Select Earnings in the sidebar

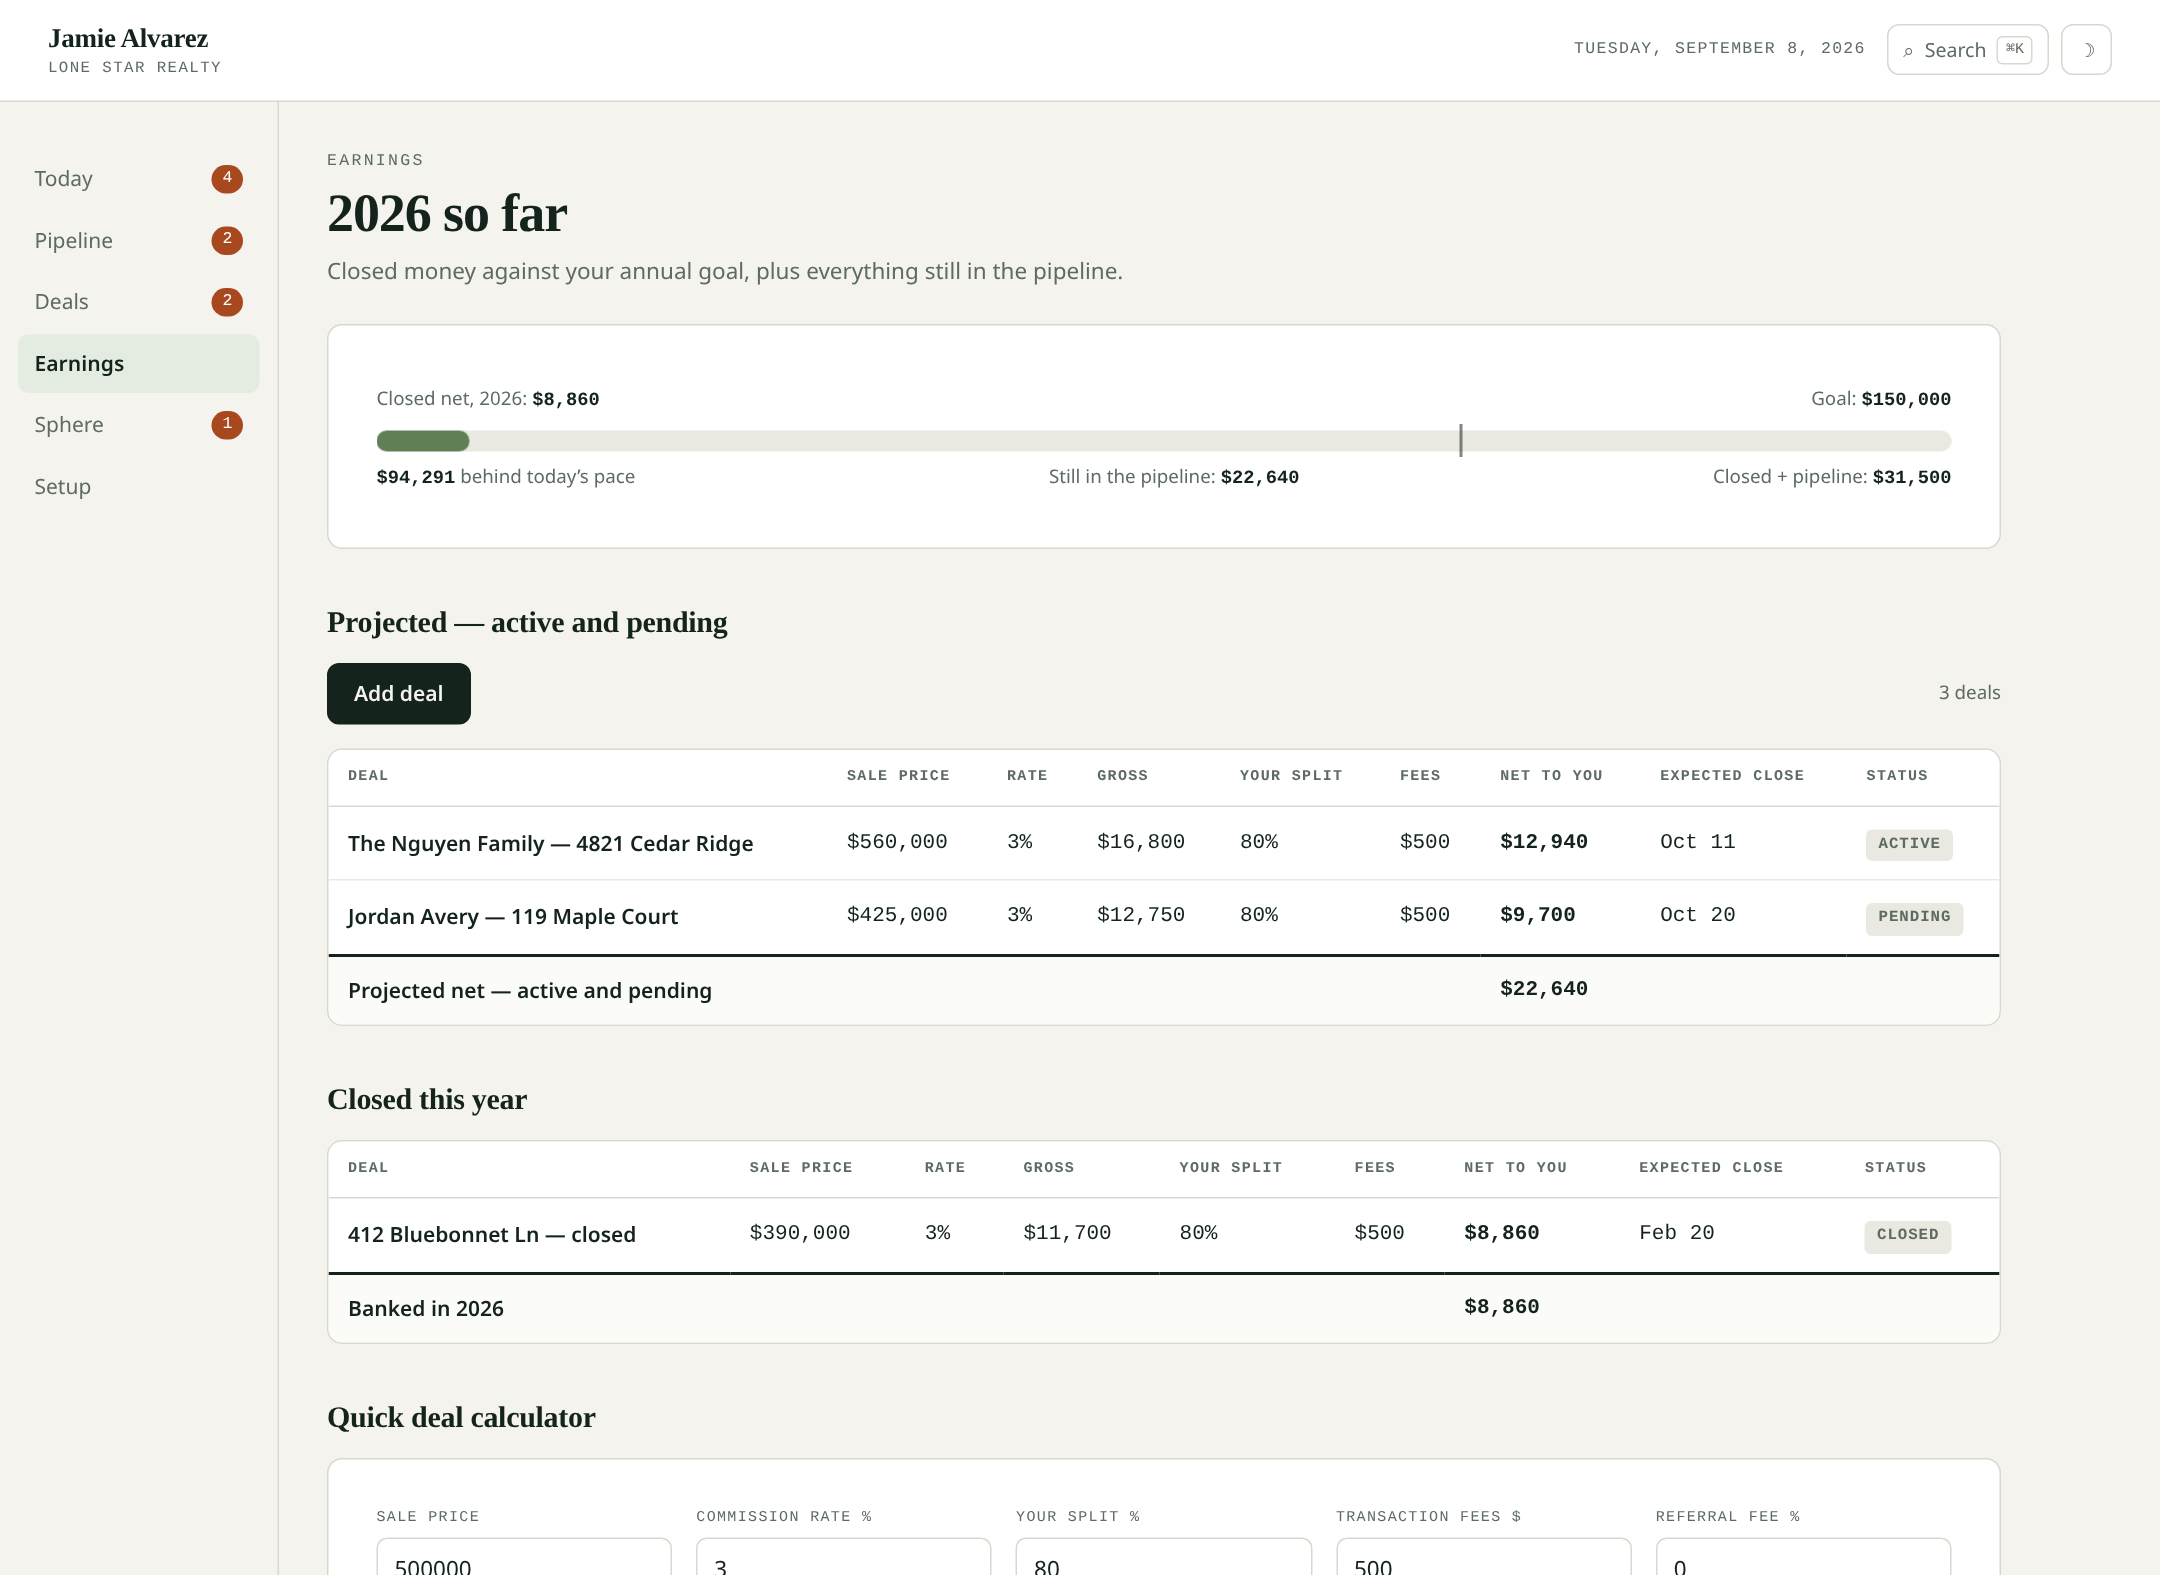tap(139, 364)
